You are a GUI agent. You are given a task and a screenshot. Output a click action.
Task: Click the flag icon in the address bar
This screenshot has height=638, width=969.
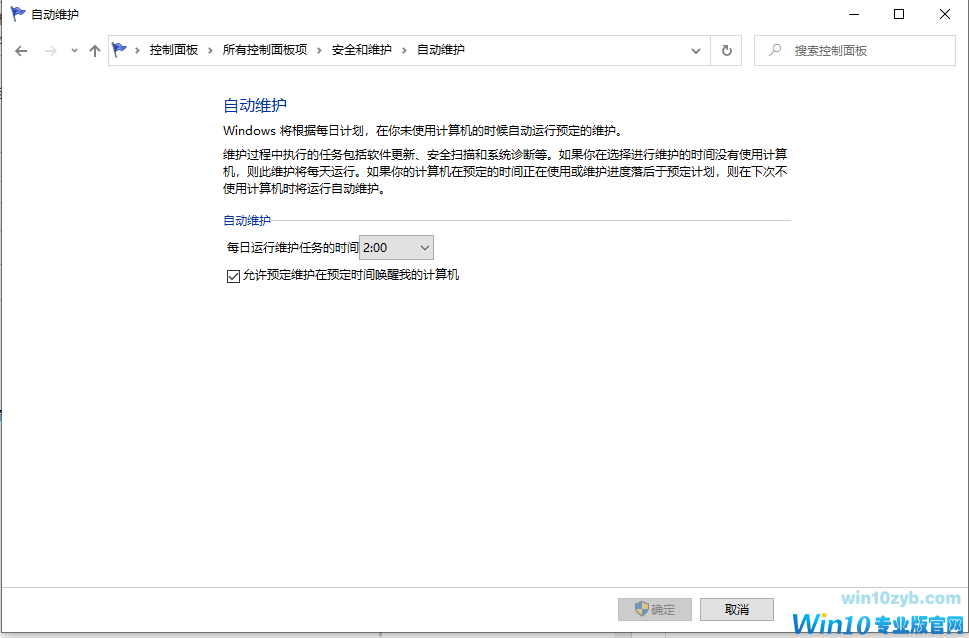119,48
